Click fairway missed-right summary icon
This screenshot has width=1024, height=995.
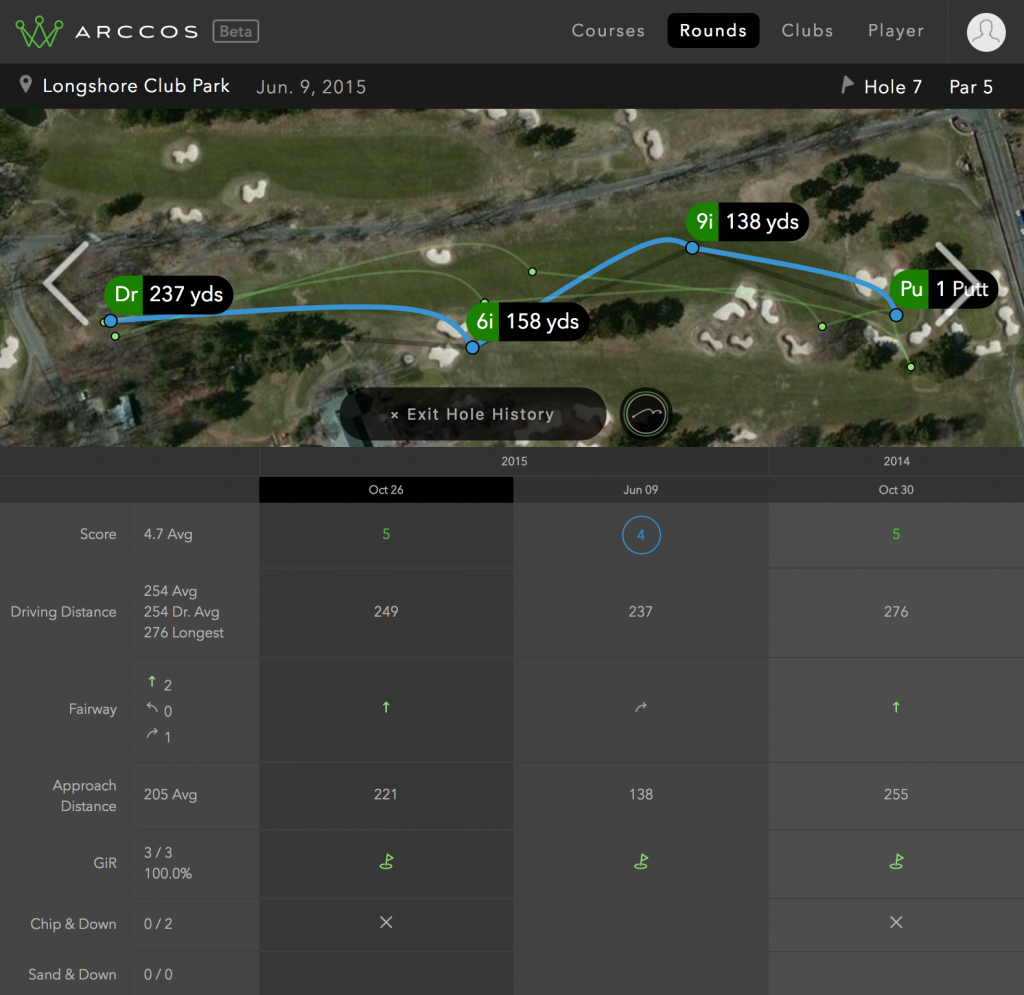pyautogui.click(x=152, y=734)
